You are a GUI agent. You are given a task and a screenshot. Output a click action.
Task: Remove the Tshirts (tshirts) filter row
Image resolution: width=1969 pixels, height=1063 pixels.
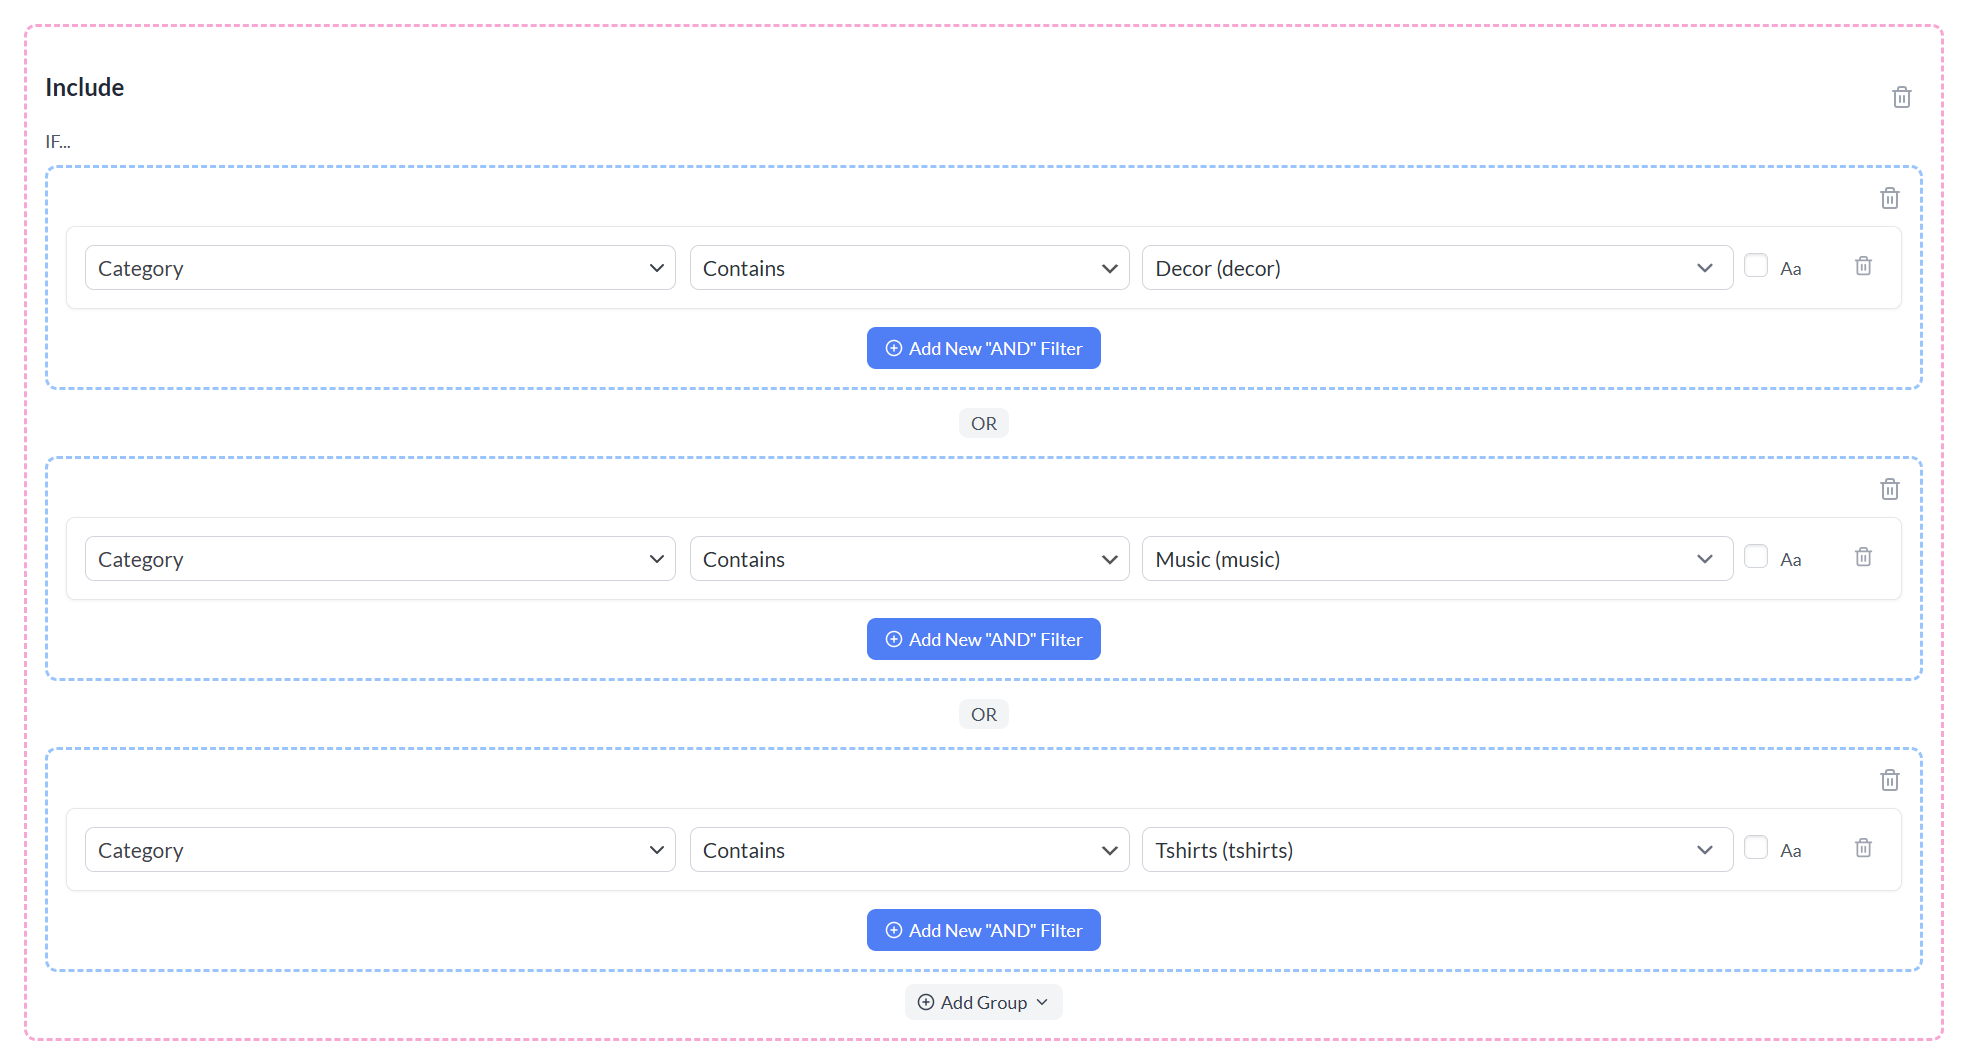click(1863, 848)
